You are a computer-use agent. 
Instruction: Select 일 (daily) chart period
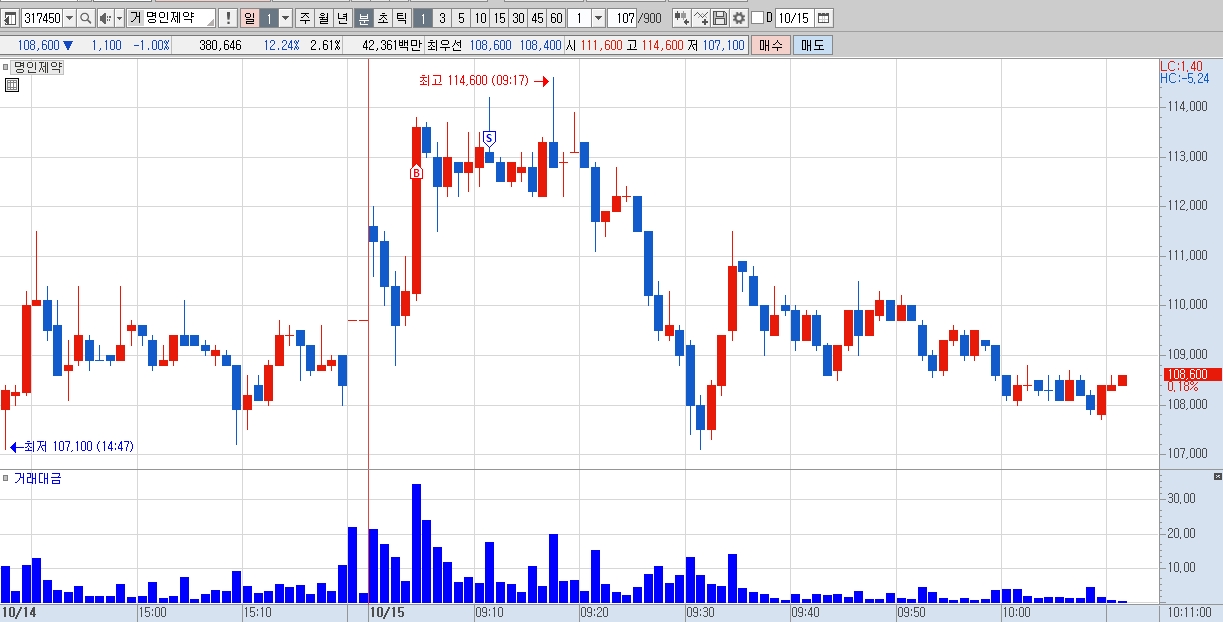pos(249,18)
